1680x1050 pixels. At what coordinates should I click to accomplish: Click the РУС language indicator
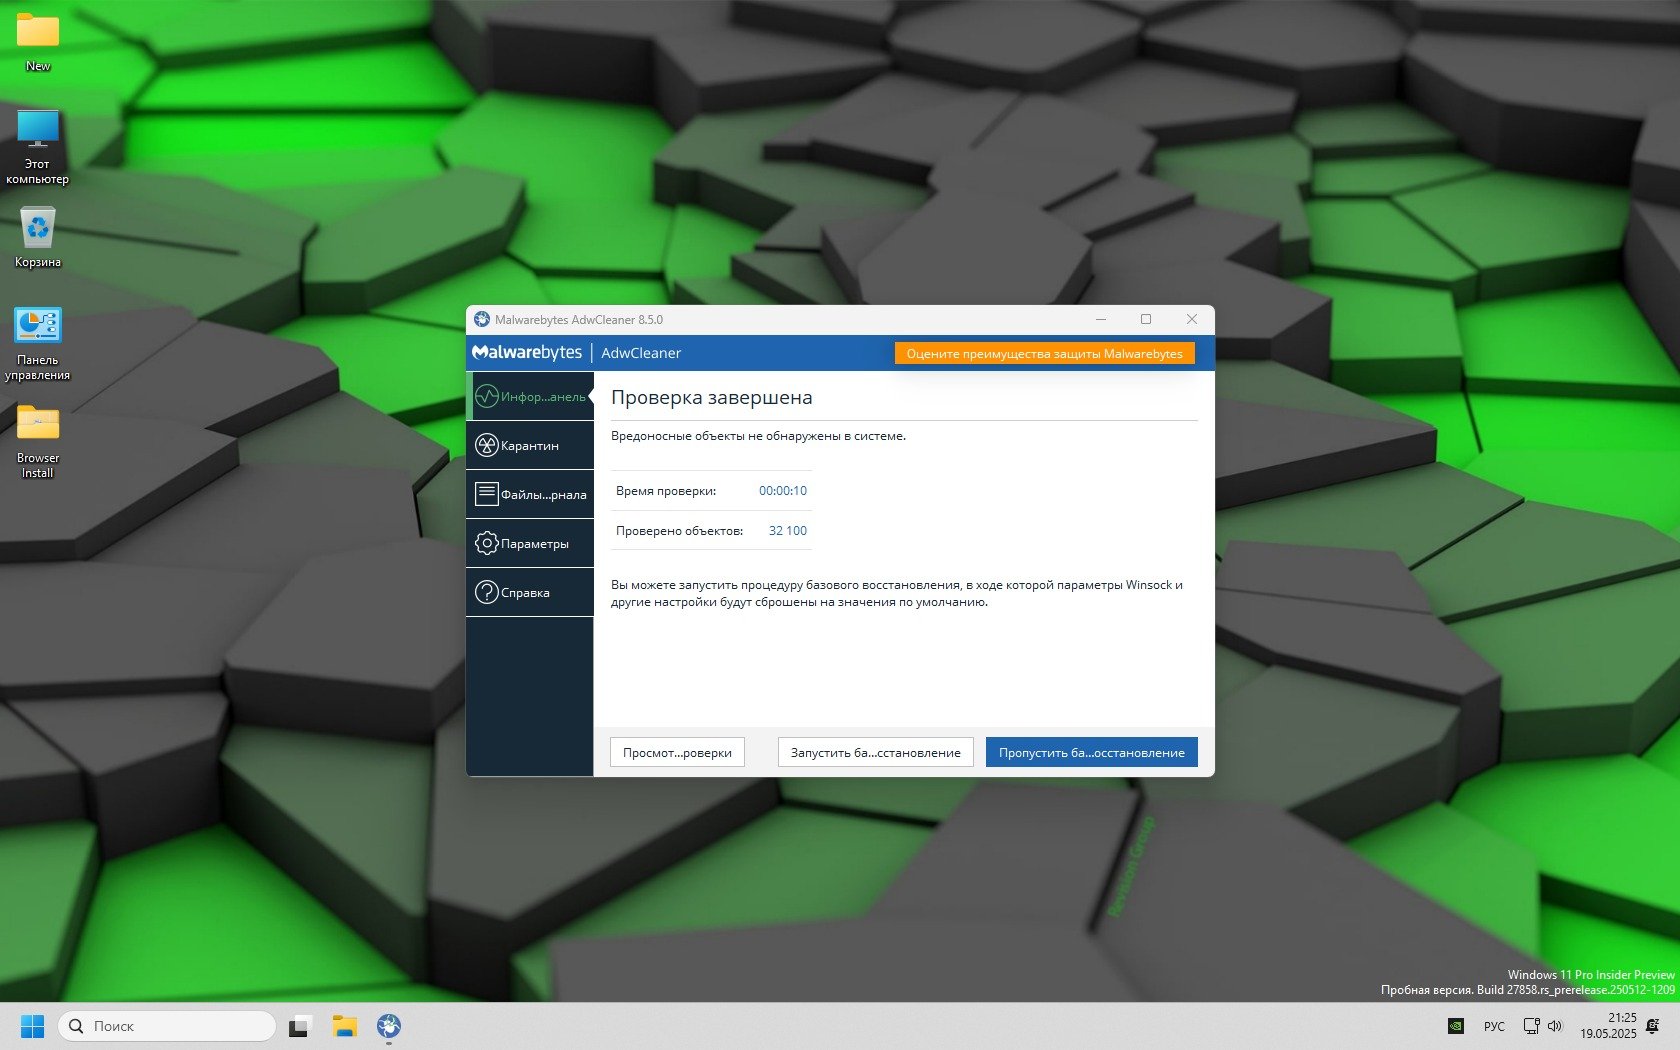pyautogui.click(x=1494, y=1026)
